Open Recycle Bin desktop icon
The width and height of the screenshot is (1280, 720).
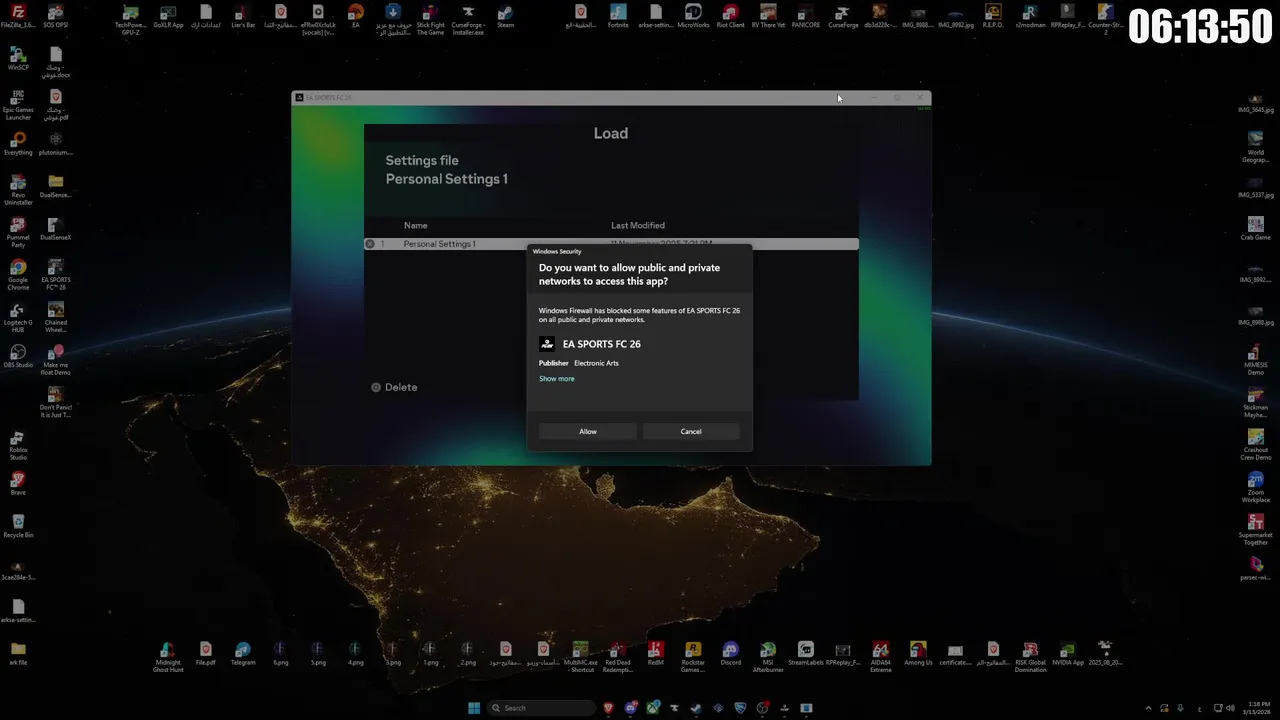click(x=18, y=526)
